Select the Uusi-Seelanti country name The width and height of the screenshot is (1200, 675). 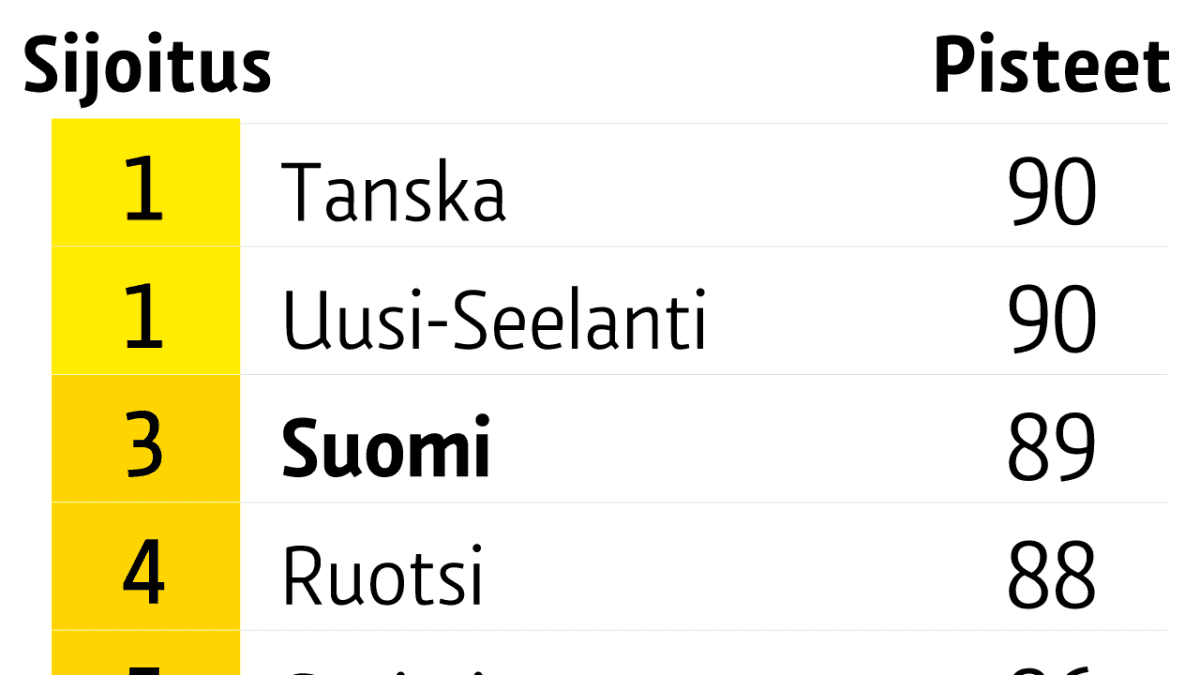[x=495, y=321]
